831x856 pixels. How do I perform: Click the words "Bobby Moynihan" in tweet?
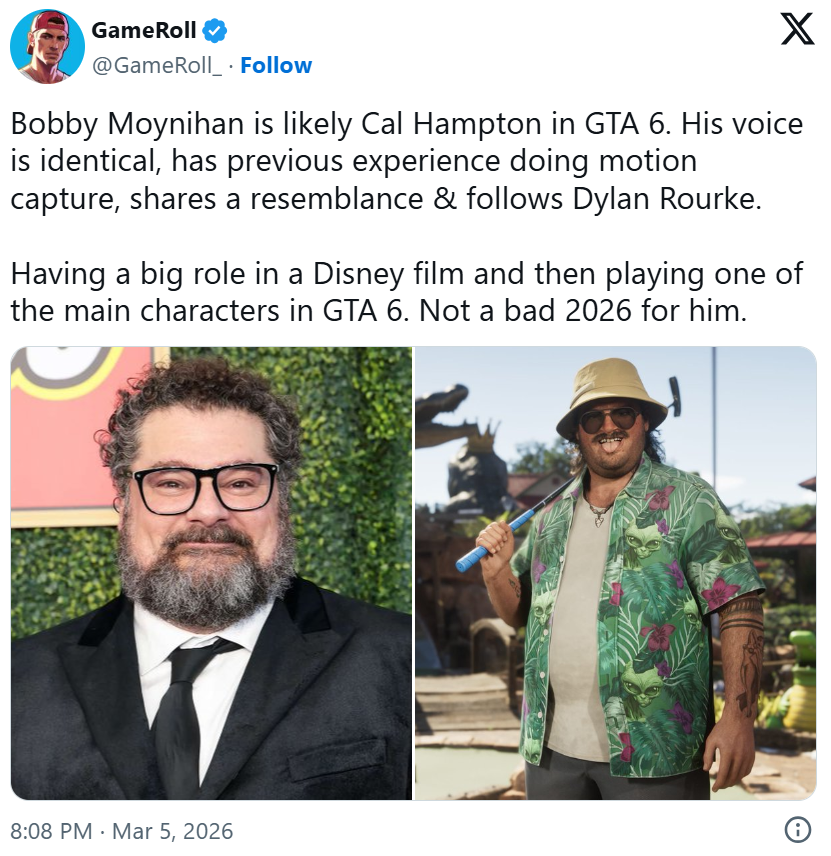tap(127, 124)
